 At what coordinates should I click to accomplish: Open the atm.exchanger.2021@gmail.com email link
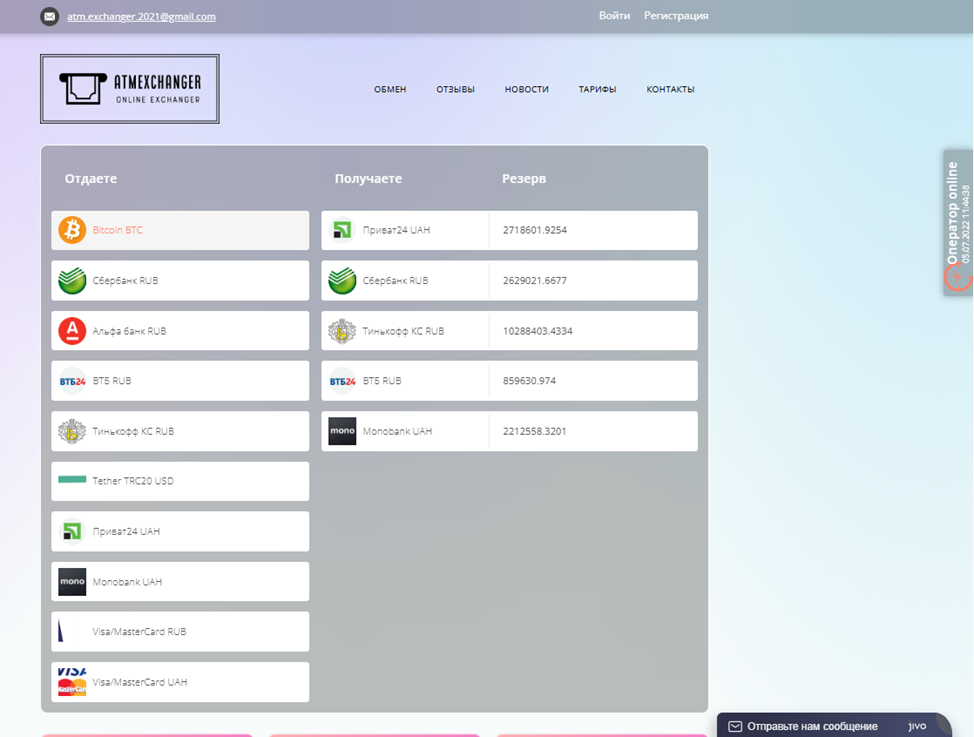(141, 17)
